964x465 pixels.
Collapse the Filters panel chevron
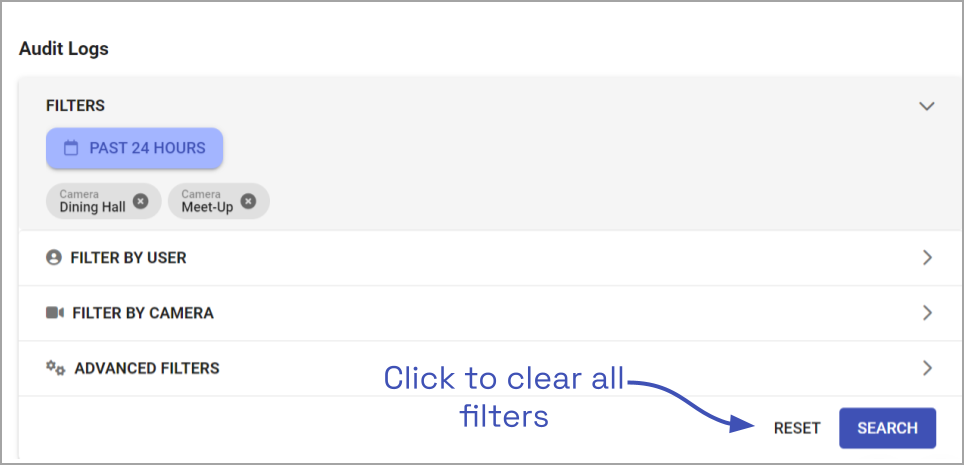pyautogui.click(x=927, y=106)
